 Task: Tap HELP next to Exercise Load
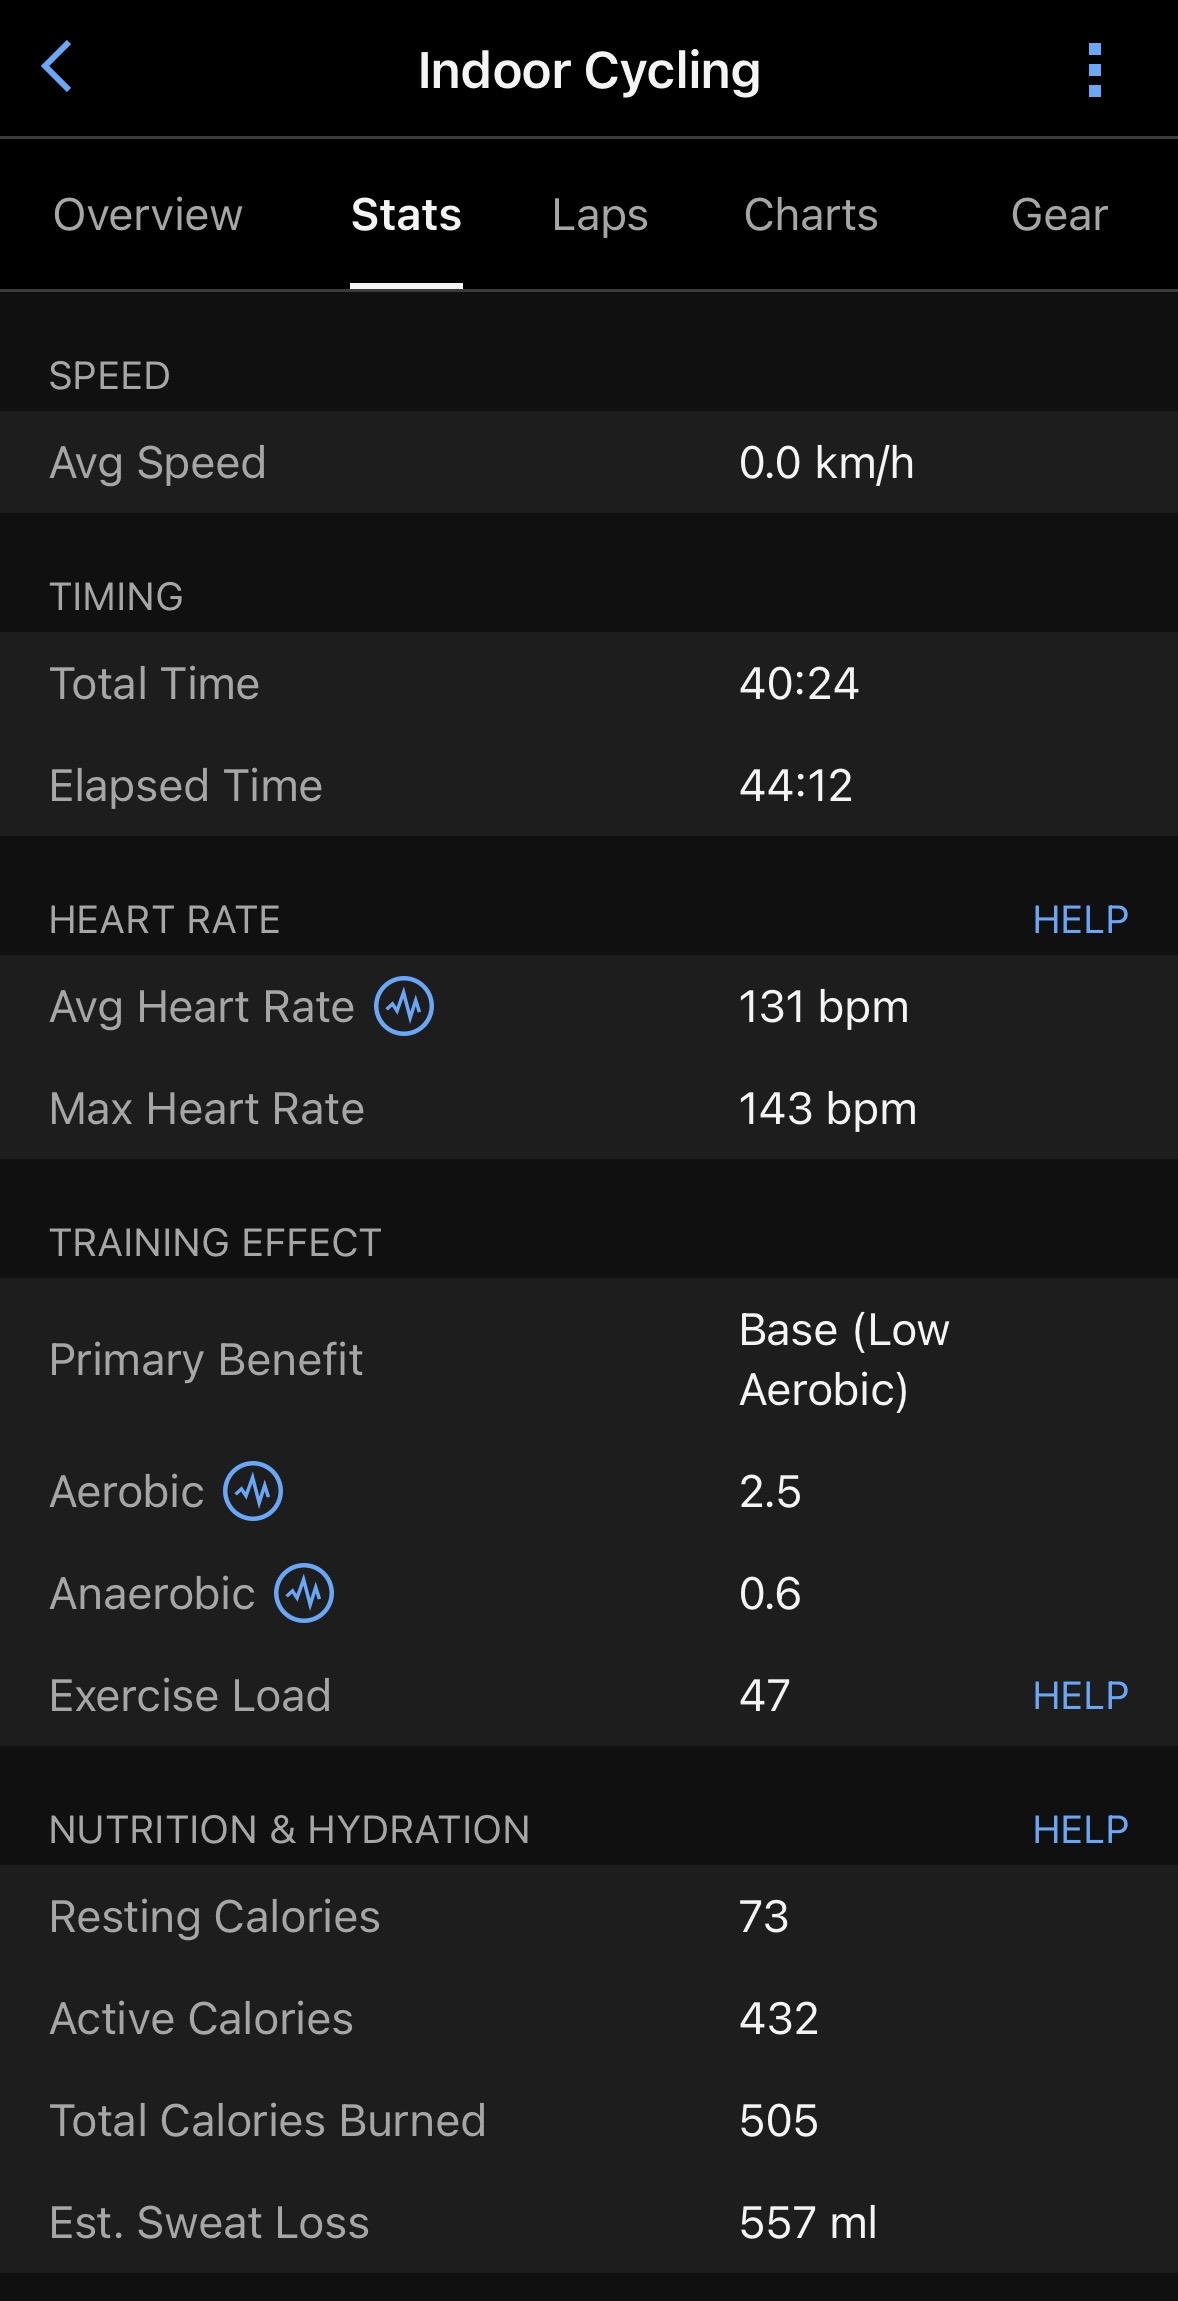tap(1080, 1696)
